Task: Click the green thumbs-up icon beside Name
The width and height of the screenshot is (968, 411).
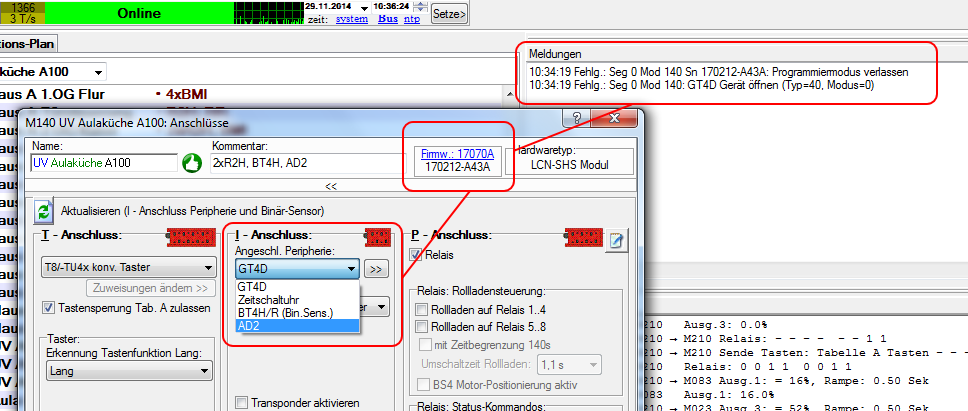Action: click(191, 162)
